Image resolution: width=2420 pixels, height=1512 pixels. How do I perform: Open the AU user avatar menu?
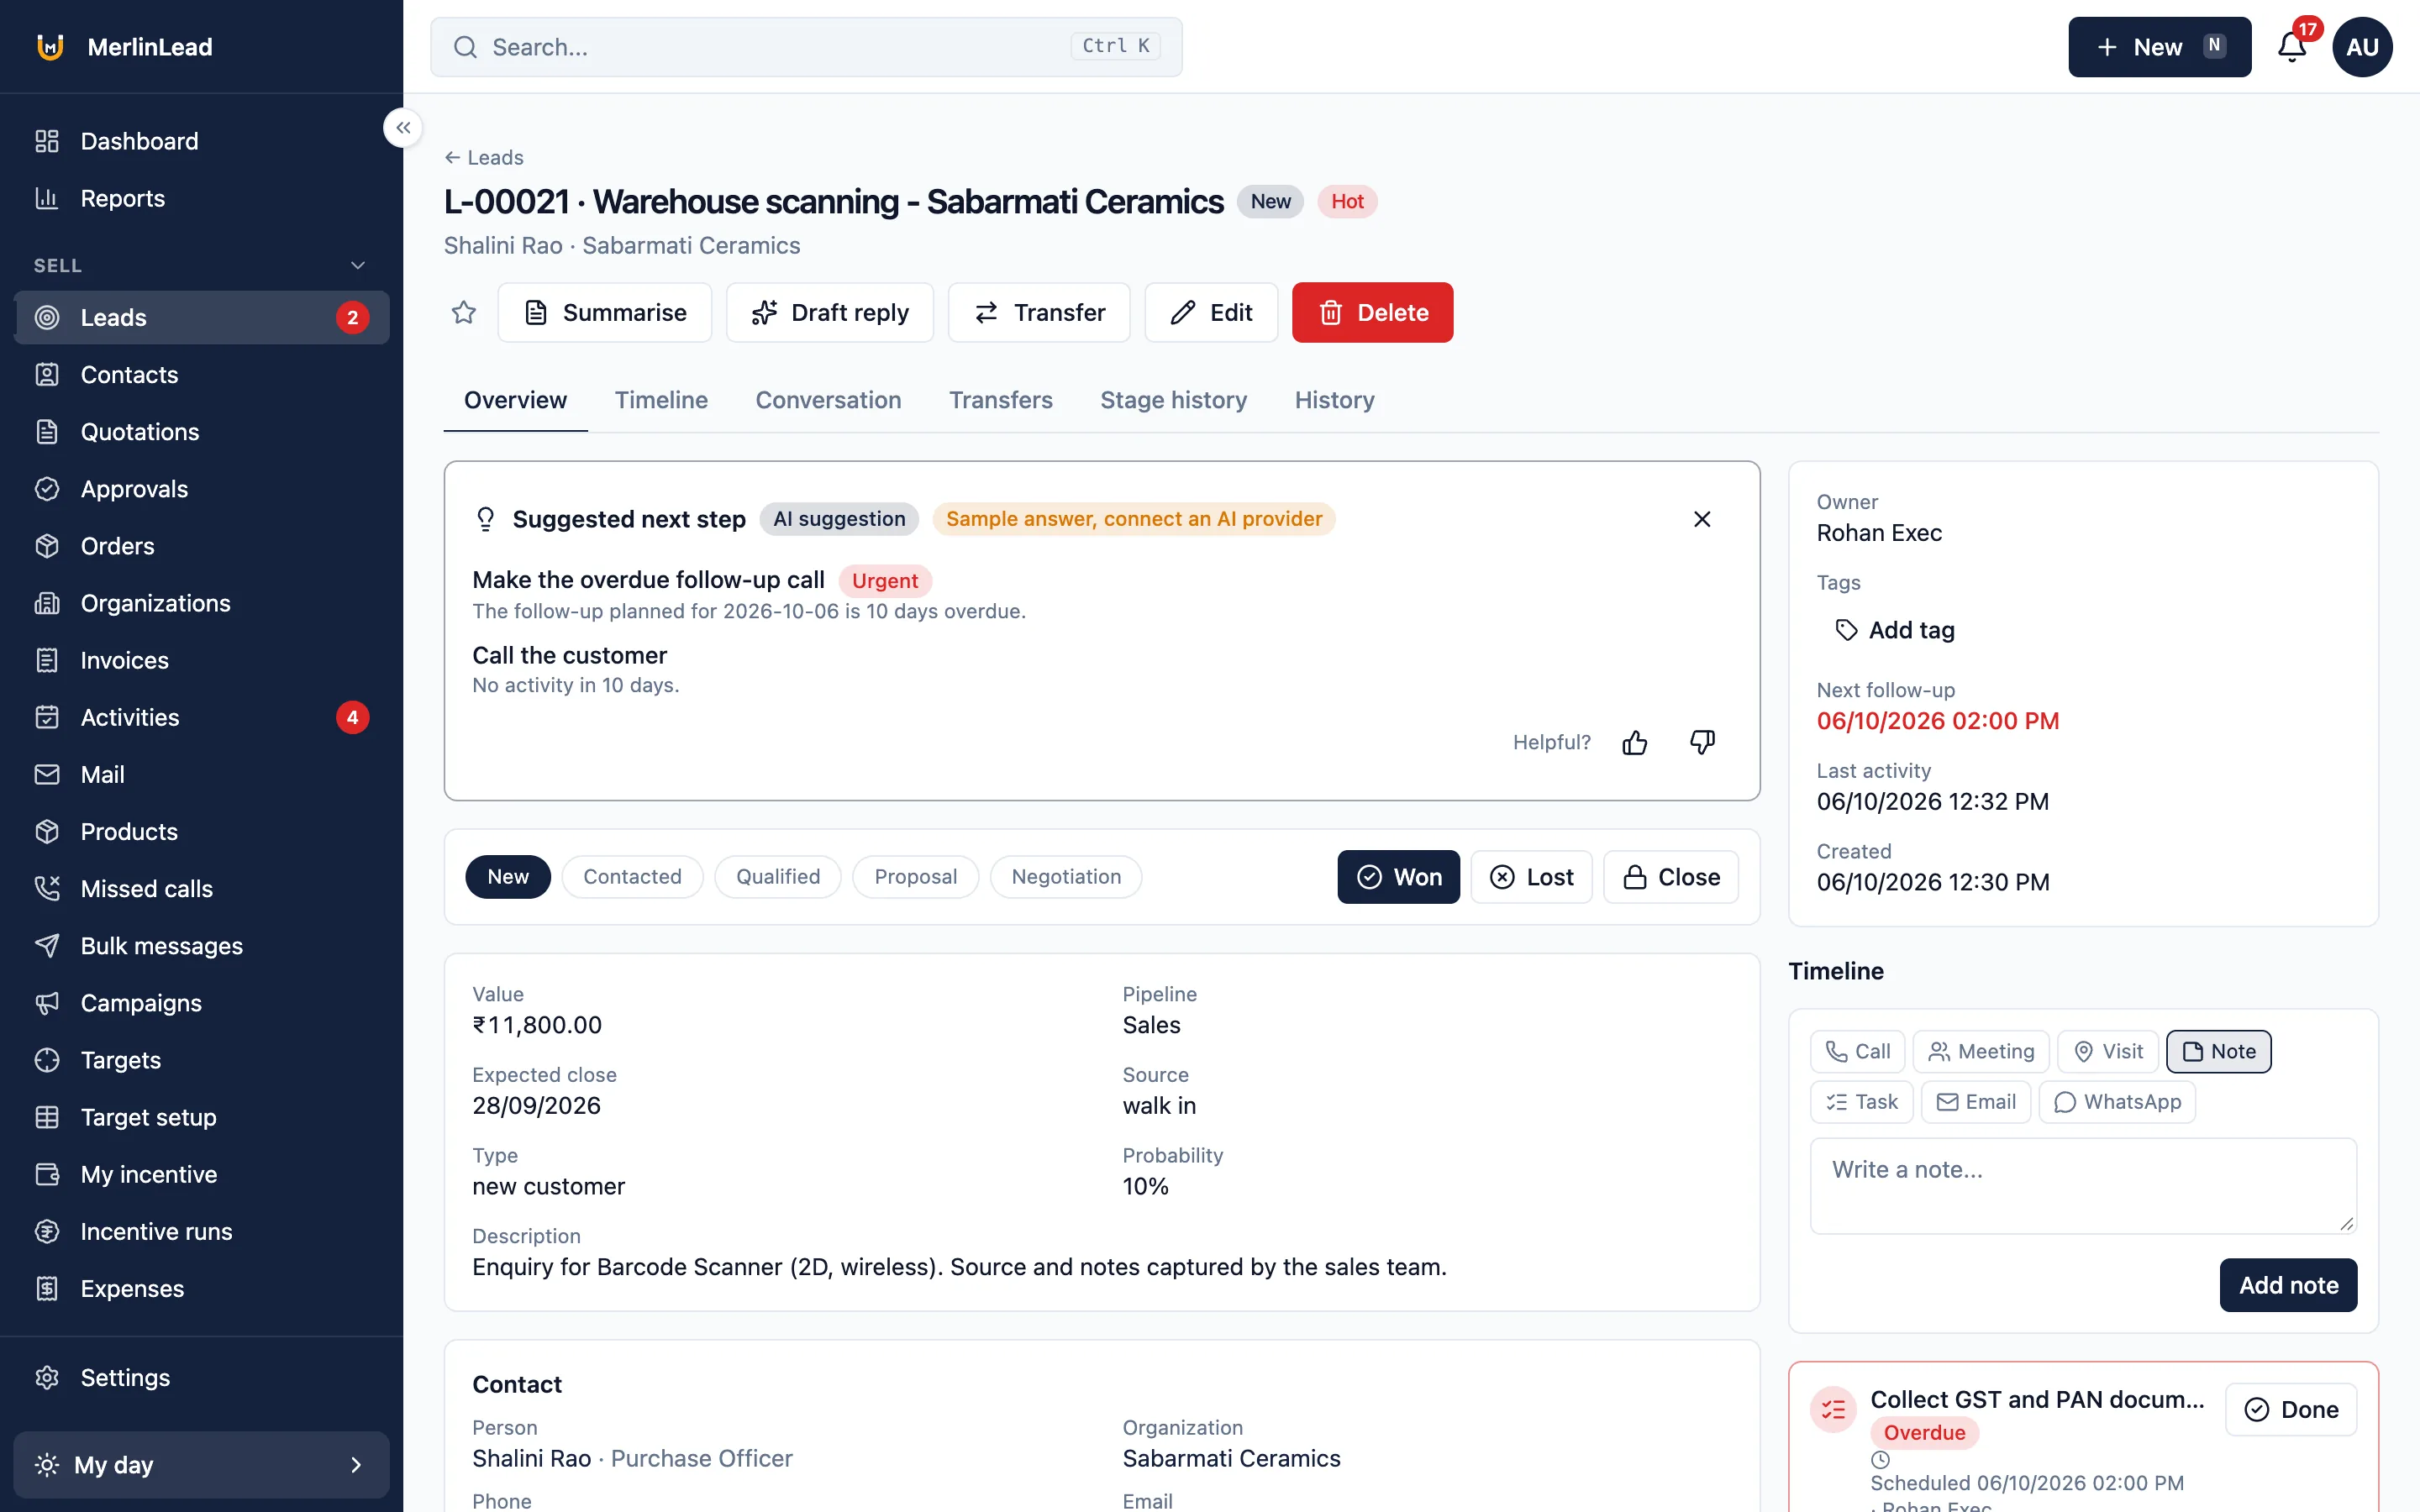(2362, 47)
